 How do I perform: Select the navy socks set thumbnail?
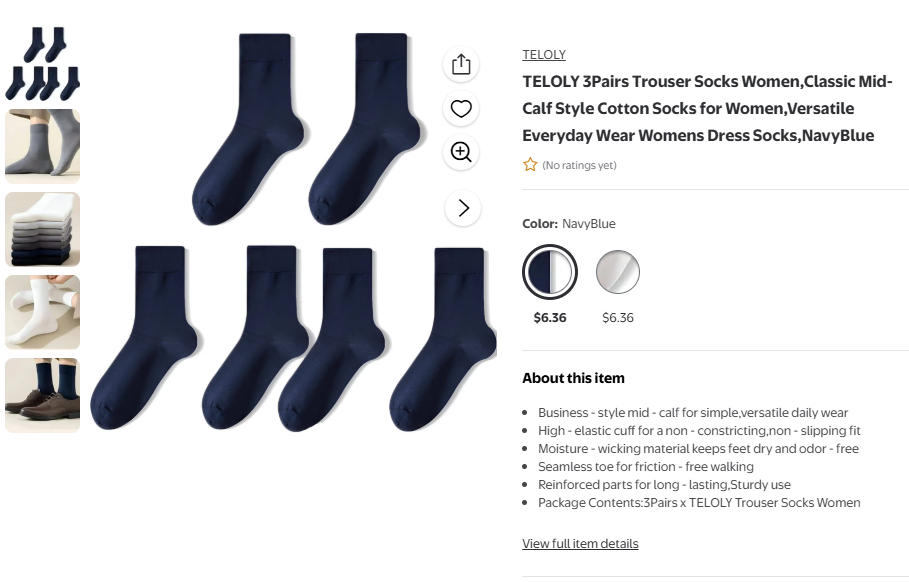pyautogui.click(x=42, y=64)
